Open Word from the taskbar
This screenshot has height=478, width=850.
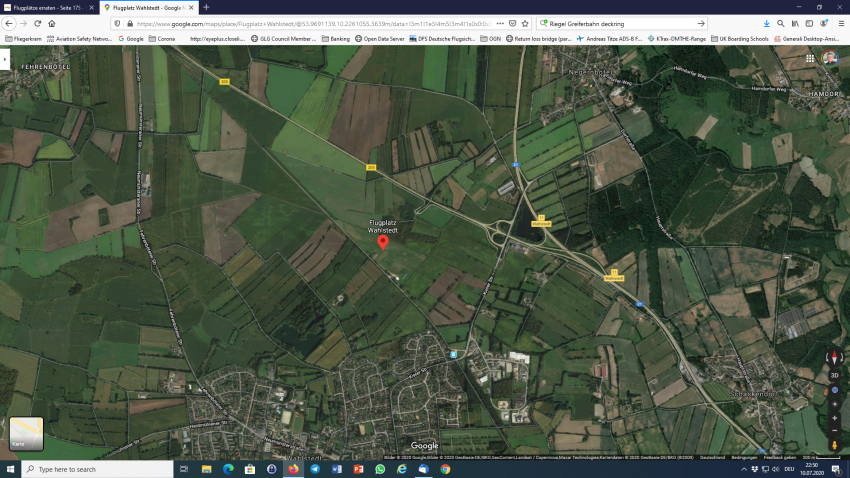[x=337, y=469]
